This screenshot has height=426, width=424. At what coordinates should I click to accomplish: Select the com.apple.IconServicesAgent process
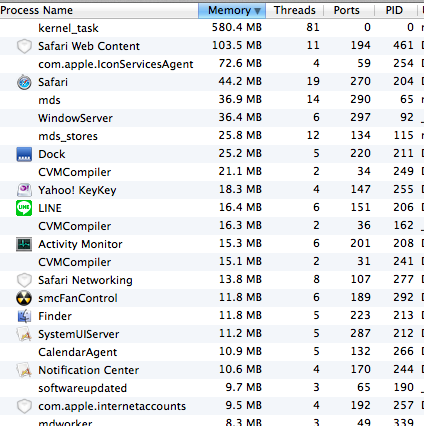pyautogui.click(x=116, y=64)
